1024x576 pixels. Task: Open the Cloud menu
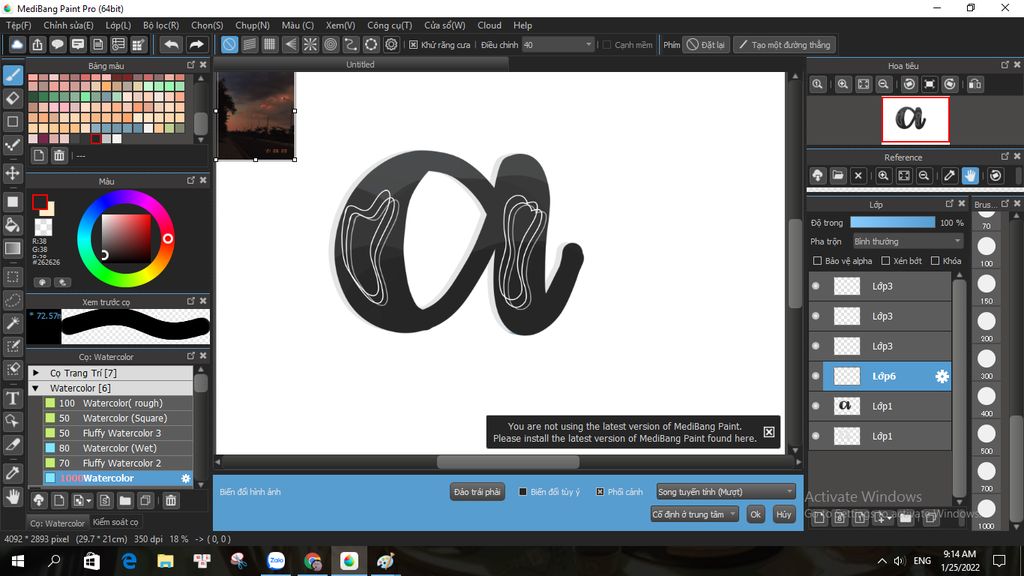pyautogui.click(x=489, y=25)
